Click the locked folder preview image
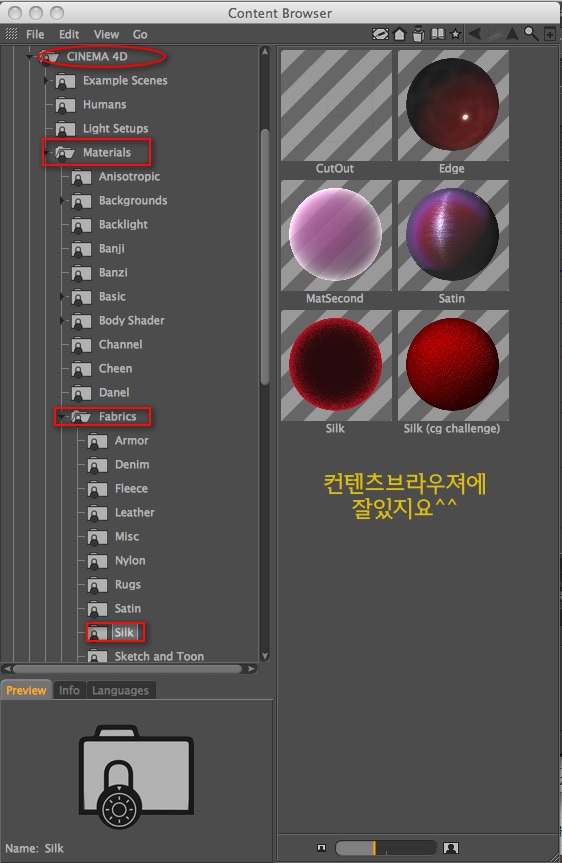The width and height of the screenshot is (562, 863). (136, 777)
